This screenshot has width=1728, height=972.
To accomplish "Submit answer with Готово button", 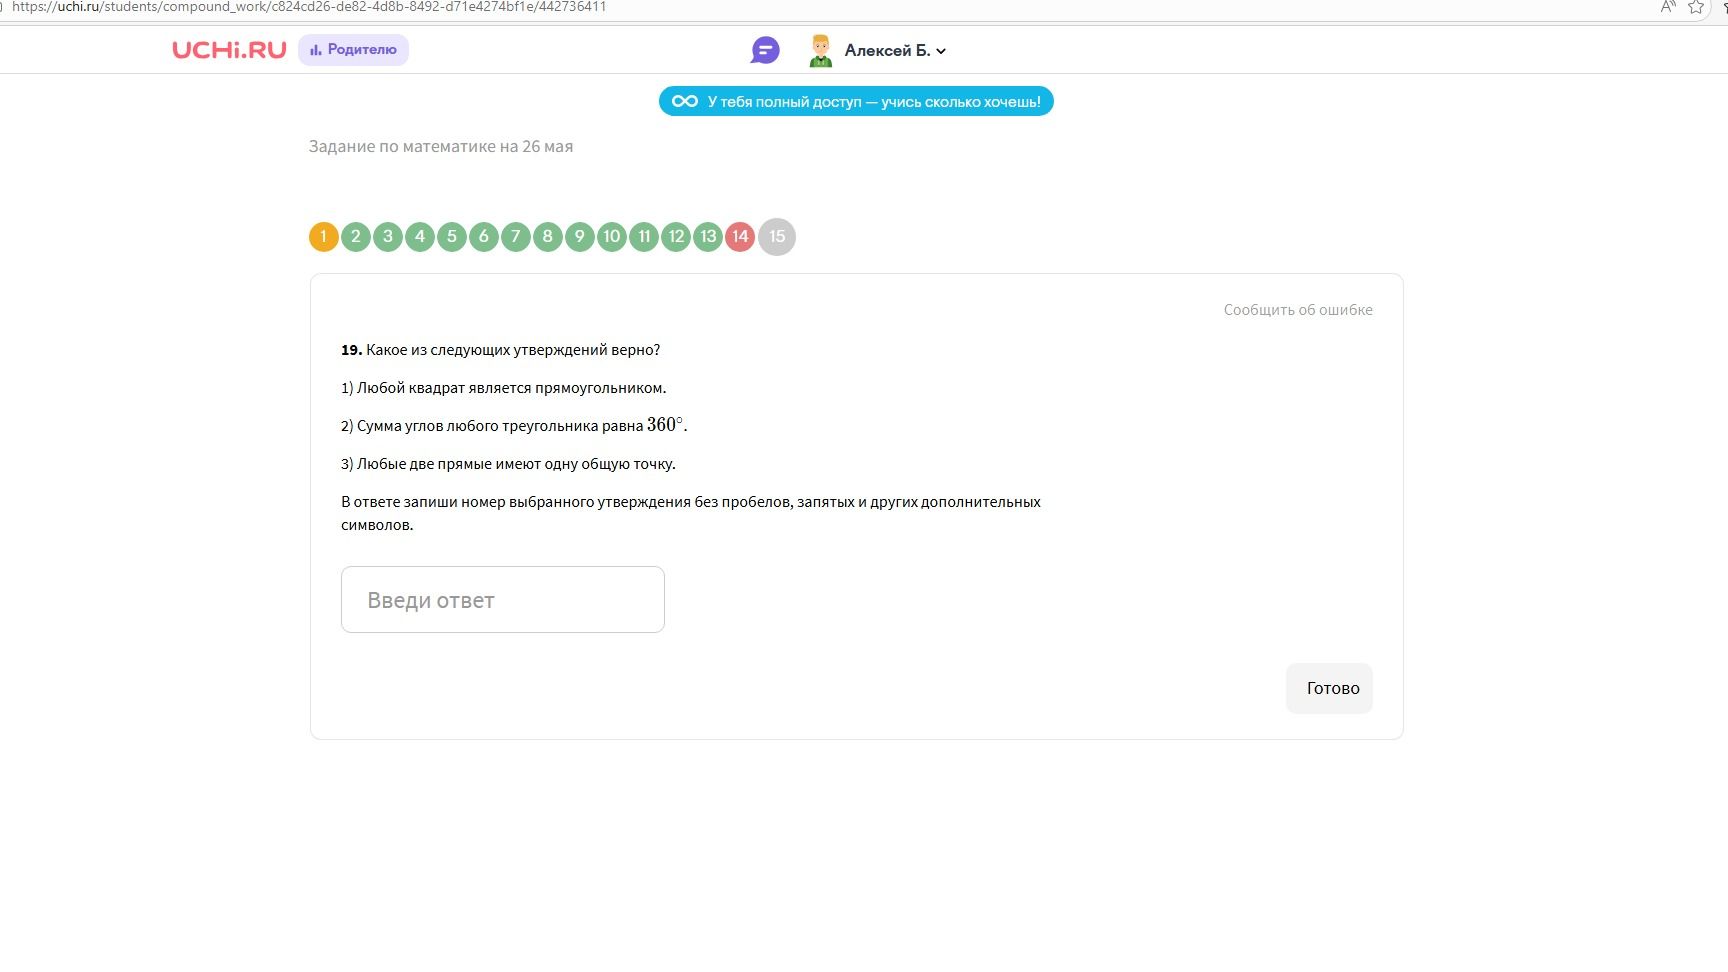I will 1329,688.
